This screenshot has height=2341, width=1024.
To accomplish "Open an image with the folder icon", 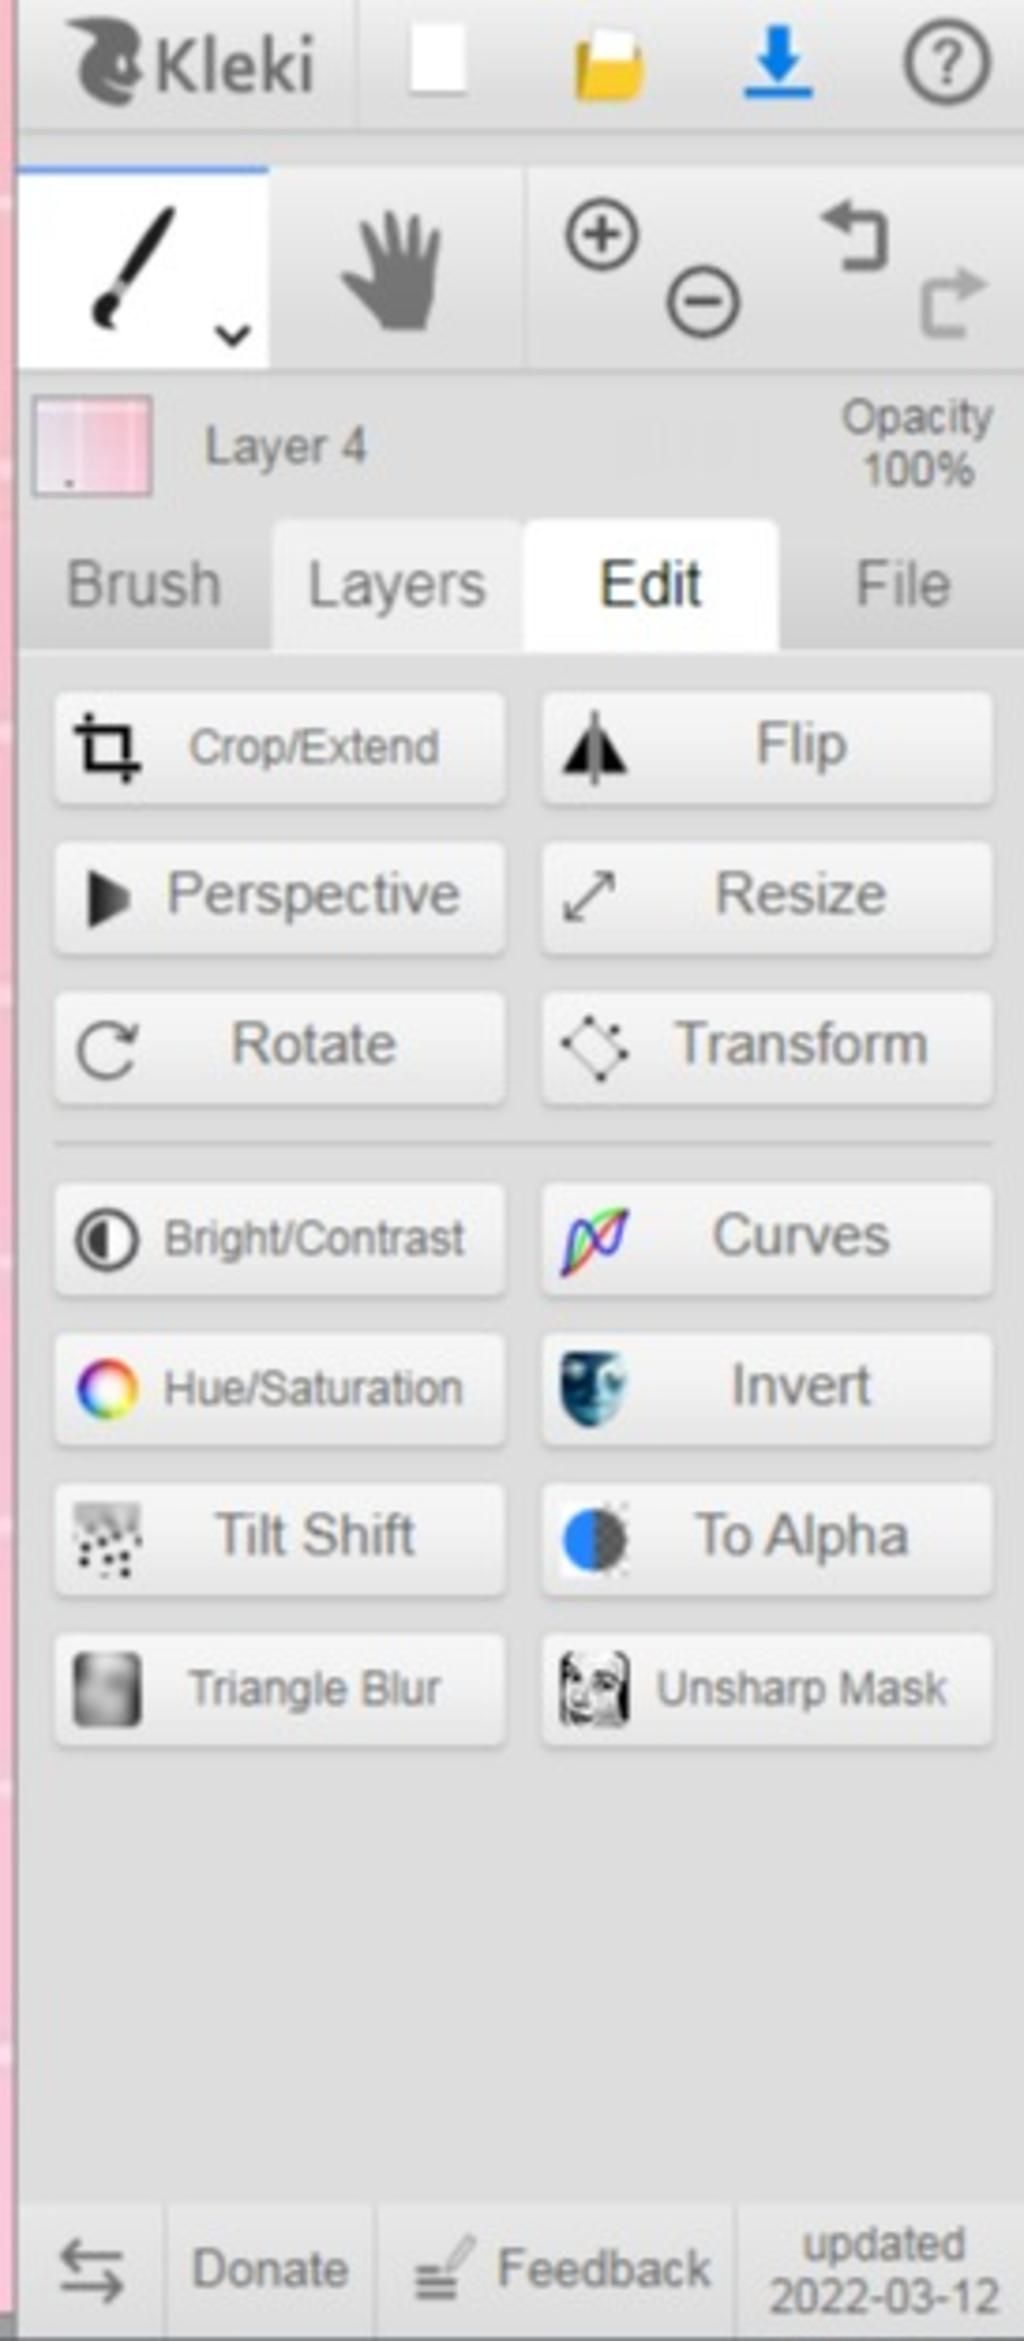I will (607, 66).
